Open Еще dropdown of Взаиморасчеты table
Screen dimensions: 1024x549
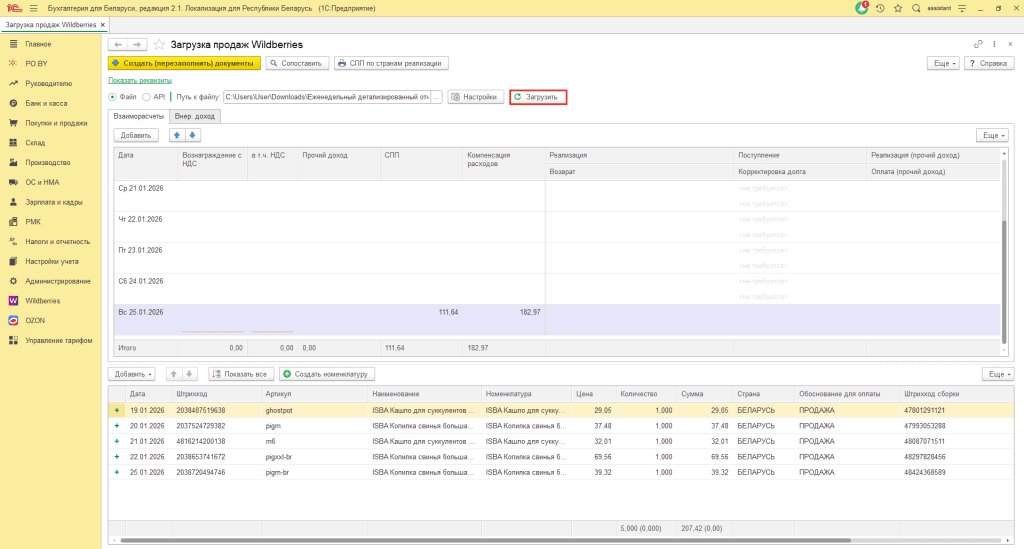coord(993,135)
